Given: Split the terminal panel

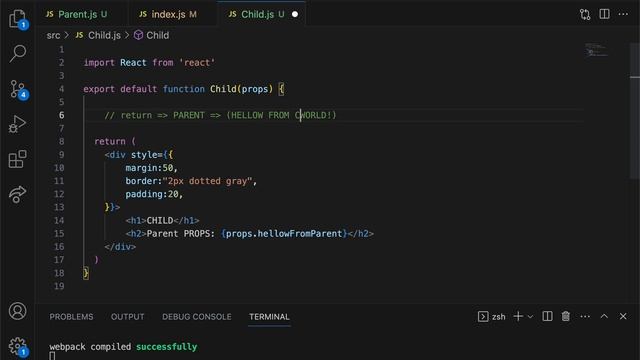Looking at the screenshot, I should point(547,316).
